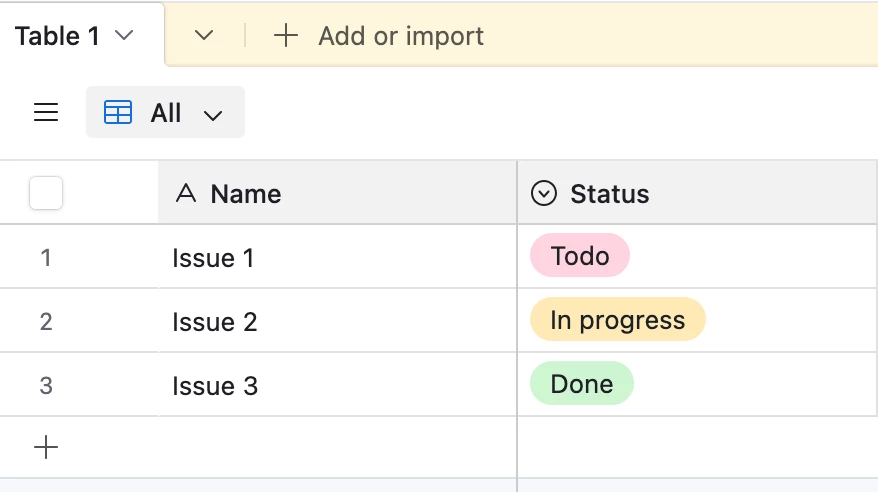
Task: Click the Name column header
Action: (245, 193)
